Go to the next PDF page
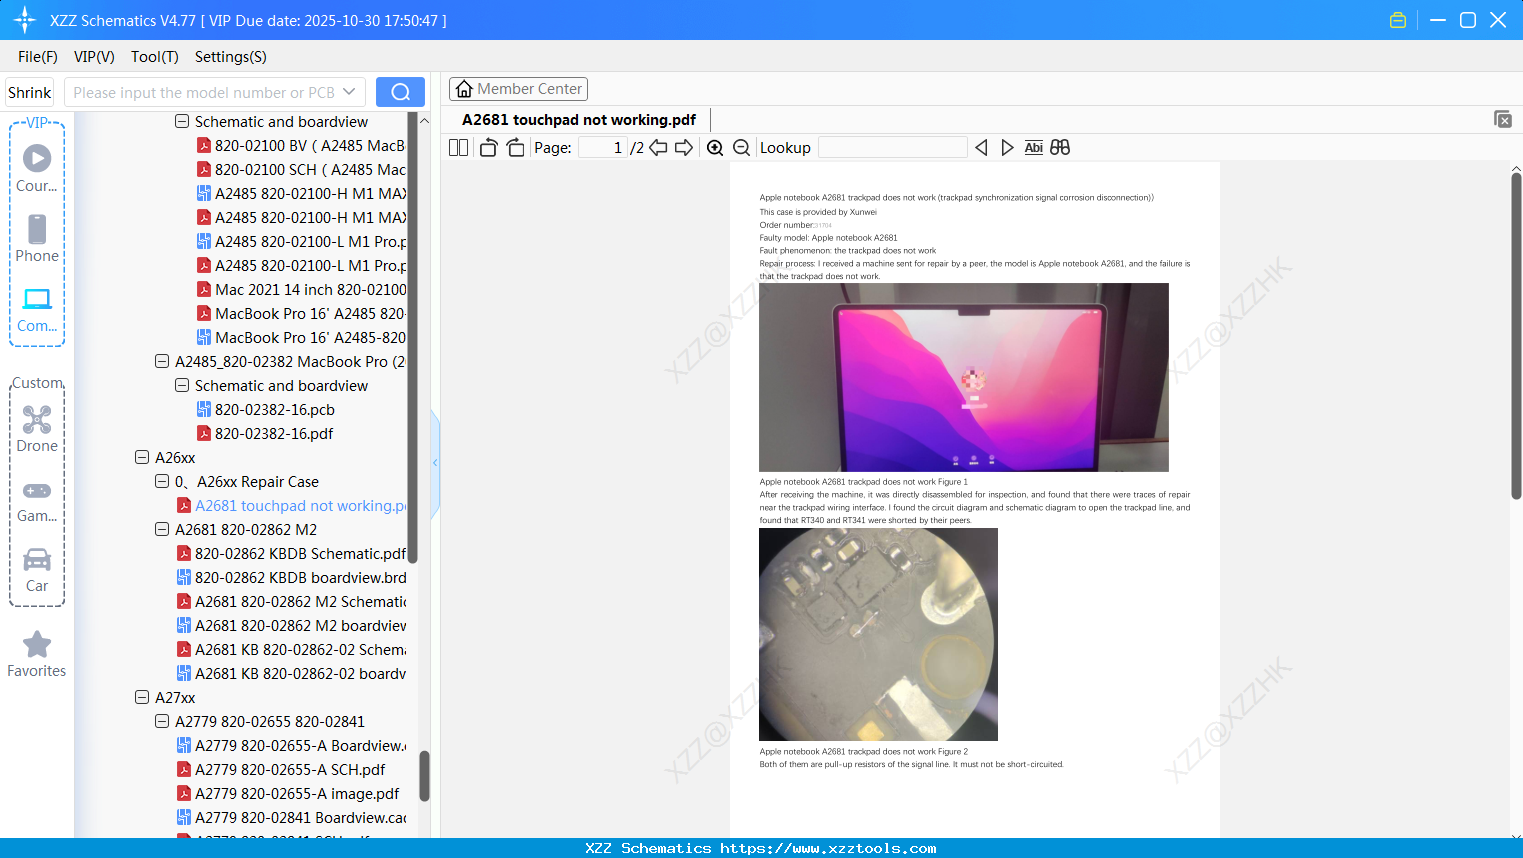Viewport: 1523px width, 858px height. 684,148
